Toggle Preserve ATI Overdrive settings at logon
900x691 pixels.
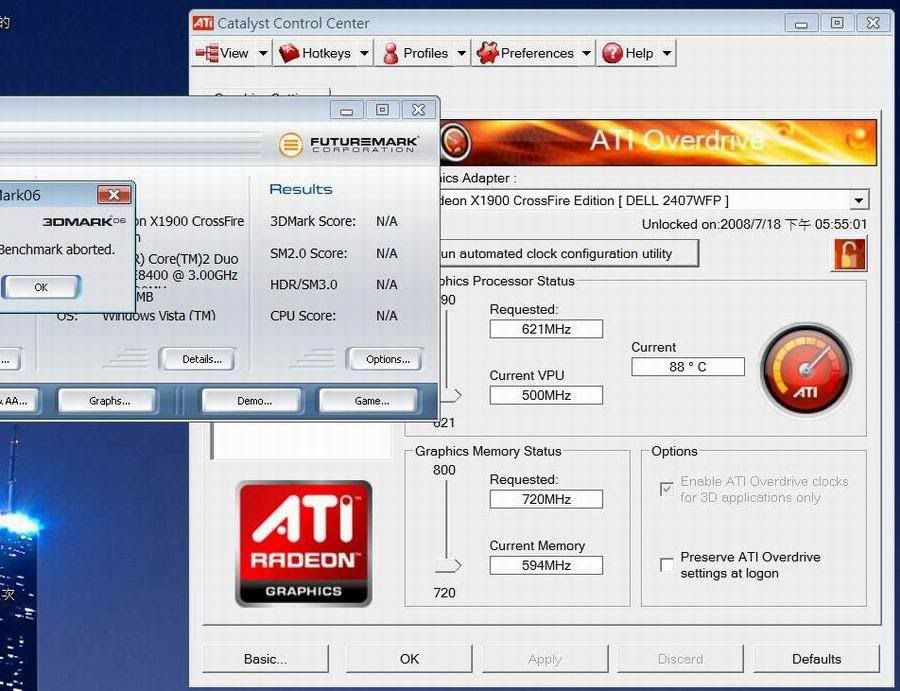point(667,565)
